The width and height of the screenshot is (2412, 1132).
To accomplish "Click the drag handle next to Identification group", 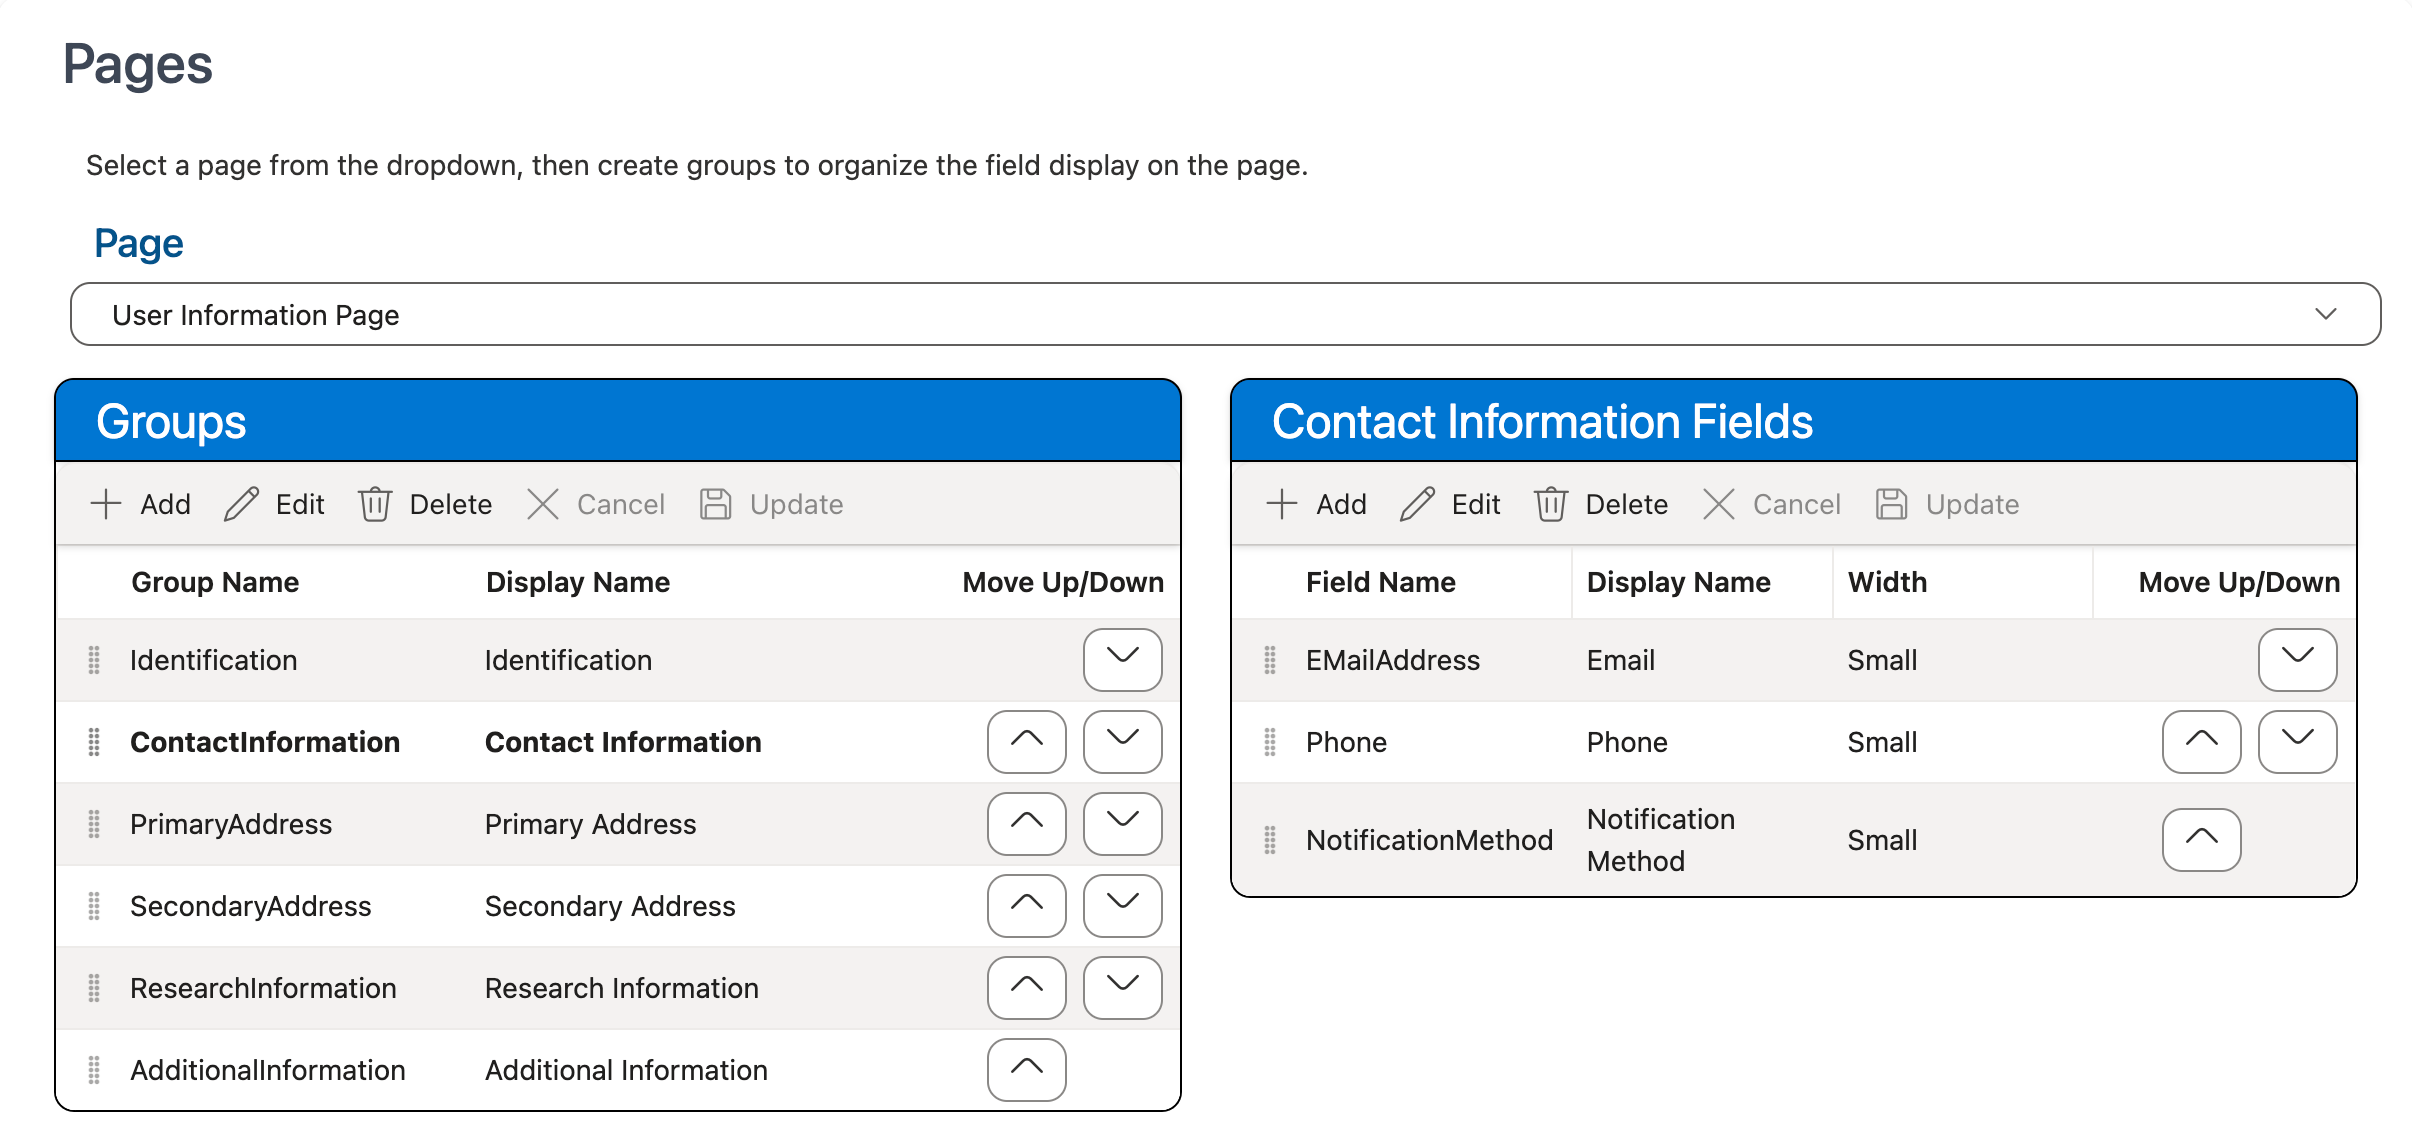I will 94,660.
